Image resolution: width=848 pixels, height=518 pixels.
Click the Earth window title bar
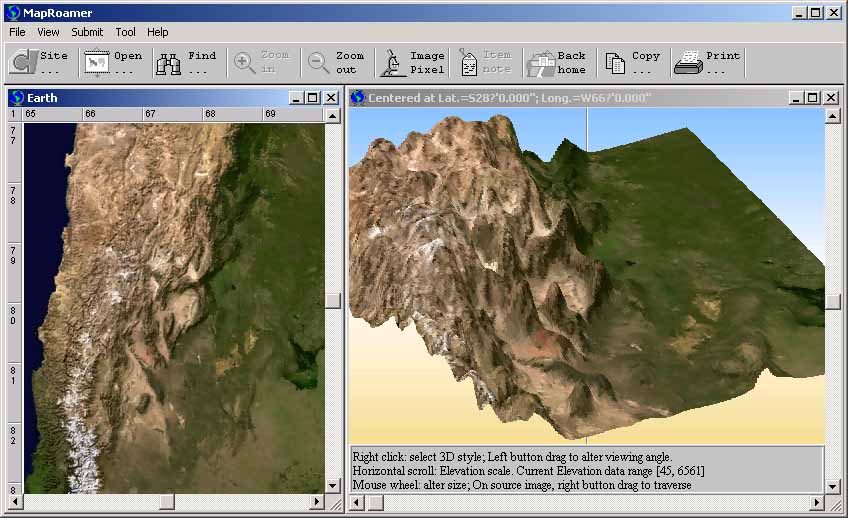click(x=174, y=98)
